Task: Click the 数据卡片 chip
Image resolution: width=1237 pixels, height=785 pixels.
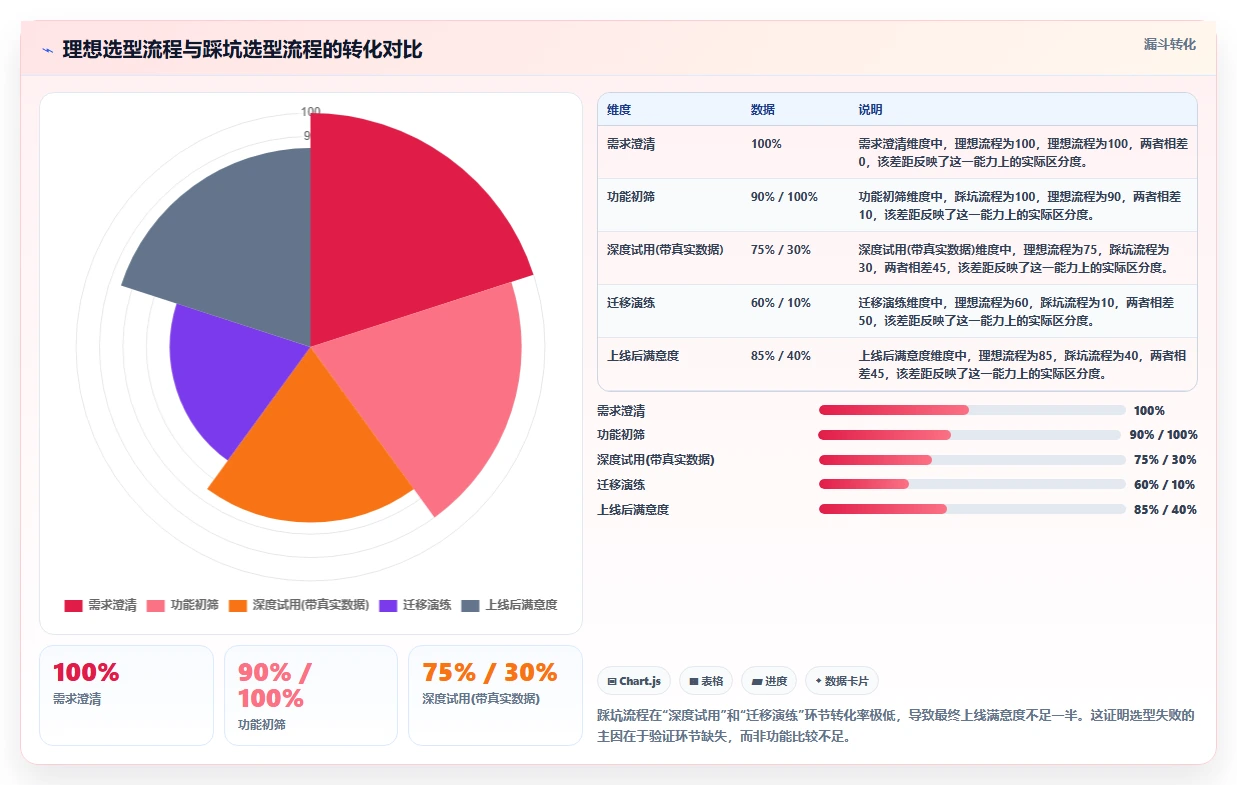Action: point(842,681)
